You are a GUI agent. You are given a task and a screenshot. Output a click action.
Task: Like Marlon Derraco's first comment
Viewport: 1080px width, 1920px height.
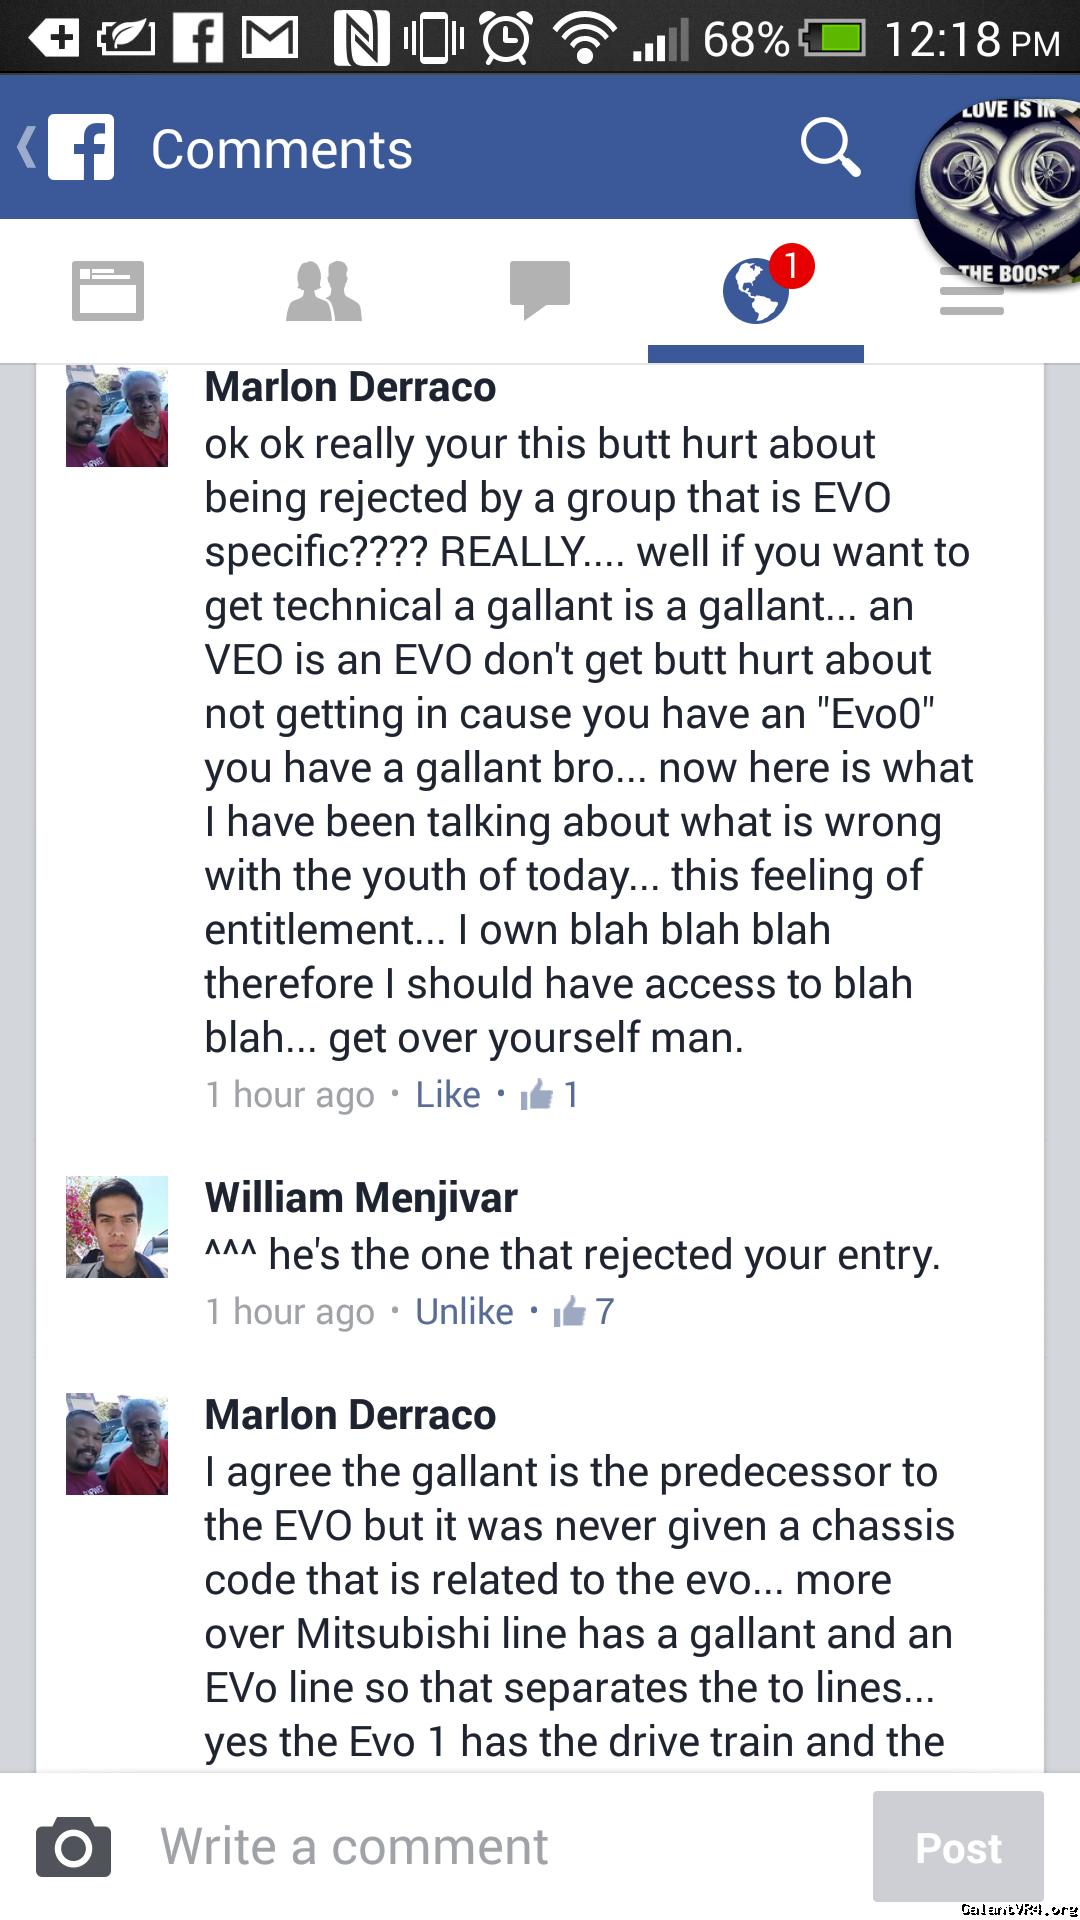(x=448, y=1095)
